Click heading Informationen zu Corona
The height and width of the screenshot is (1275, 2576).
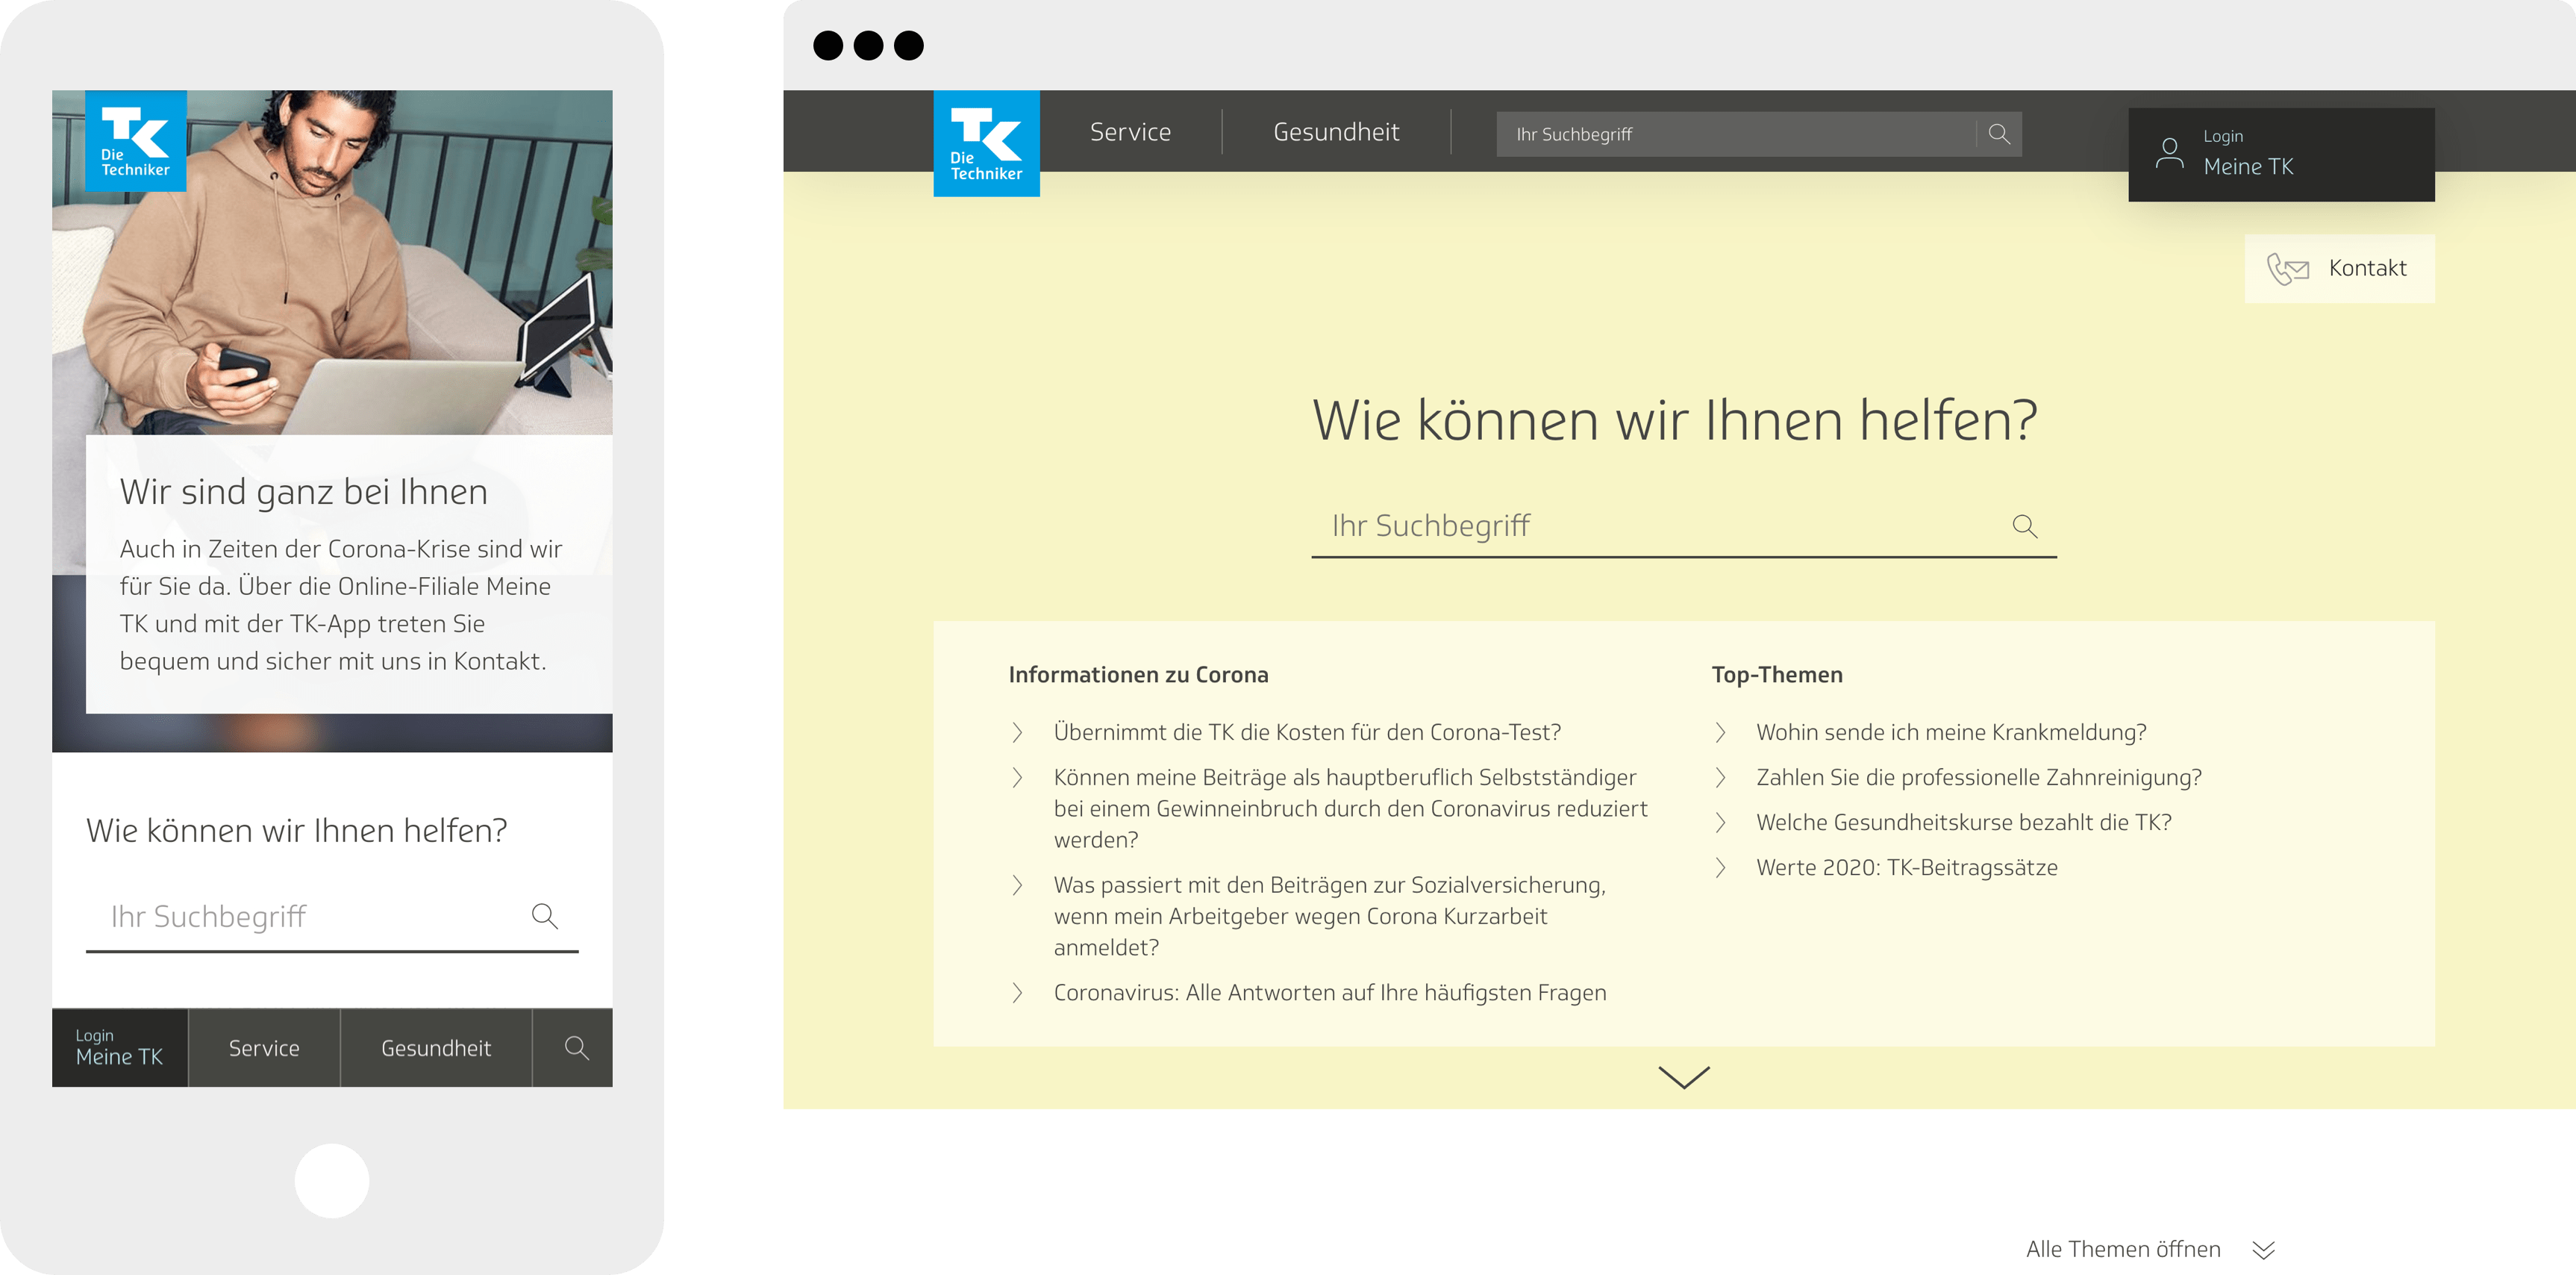click(1138, 675)
